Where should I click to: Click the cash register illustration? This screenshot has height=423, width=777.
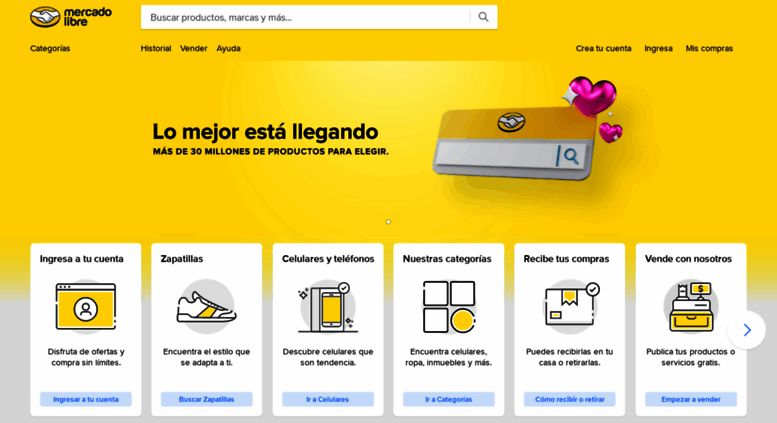click(691, 307)
